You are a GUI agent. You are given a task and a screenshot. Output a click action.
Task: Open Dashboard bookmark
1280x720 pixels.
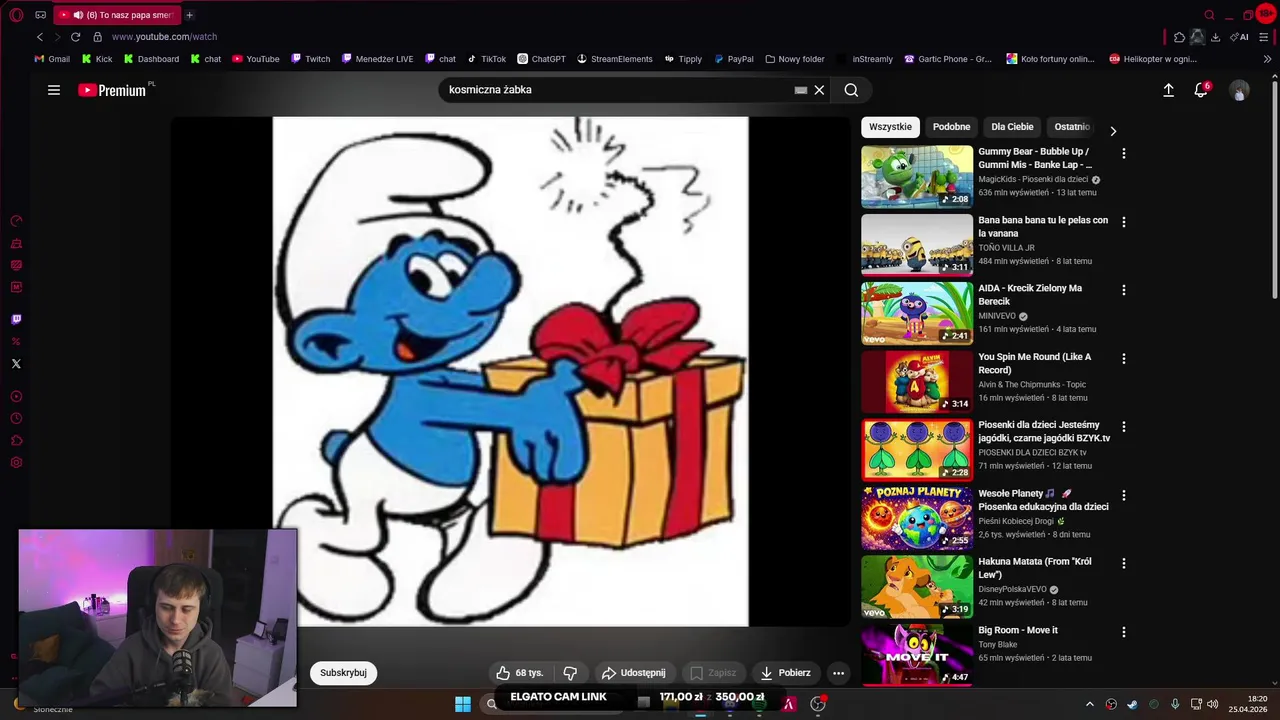point(151,59)
